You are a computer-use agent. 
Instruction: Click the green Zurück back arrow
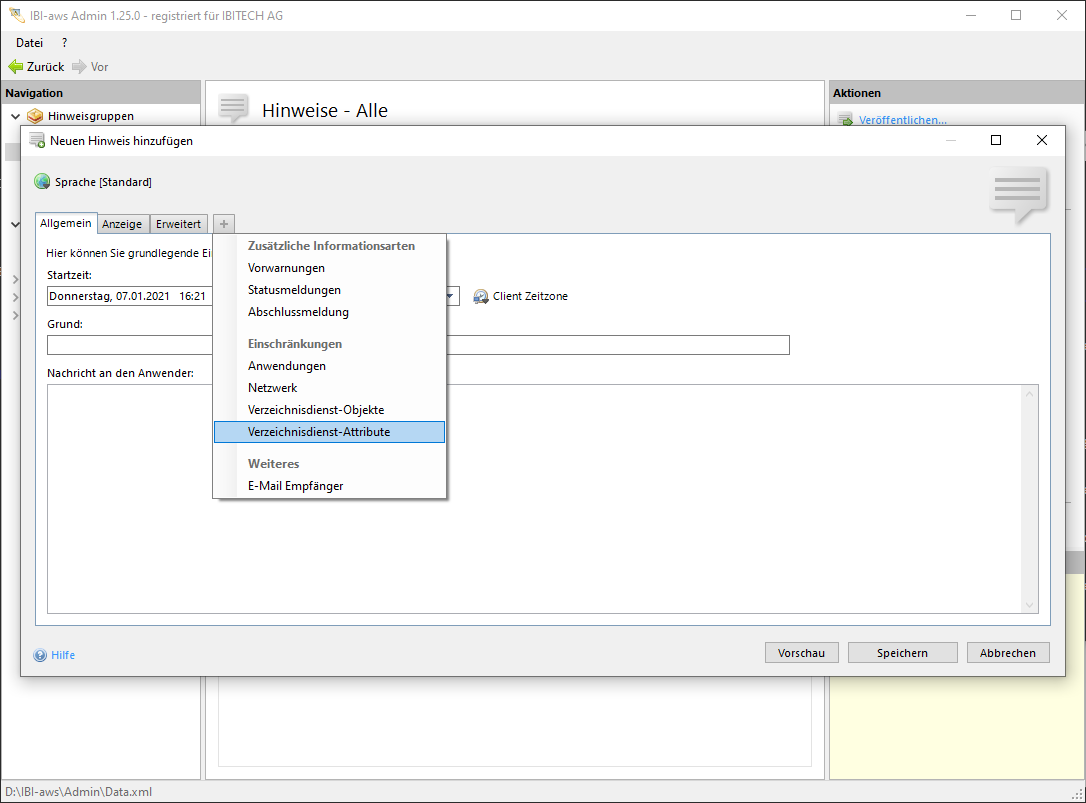(15, 67)
